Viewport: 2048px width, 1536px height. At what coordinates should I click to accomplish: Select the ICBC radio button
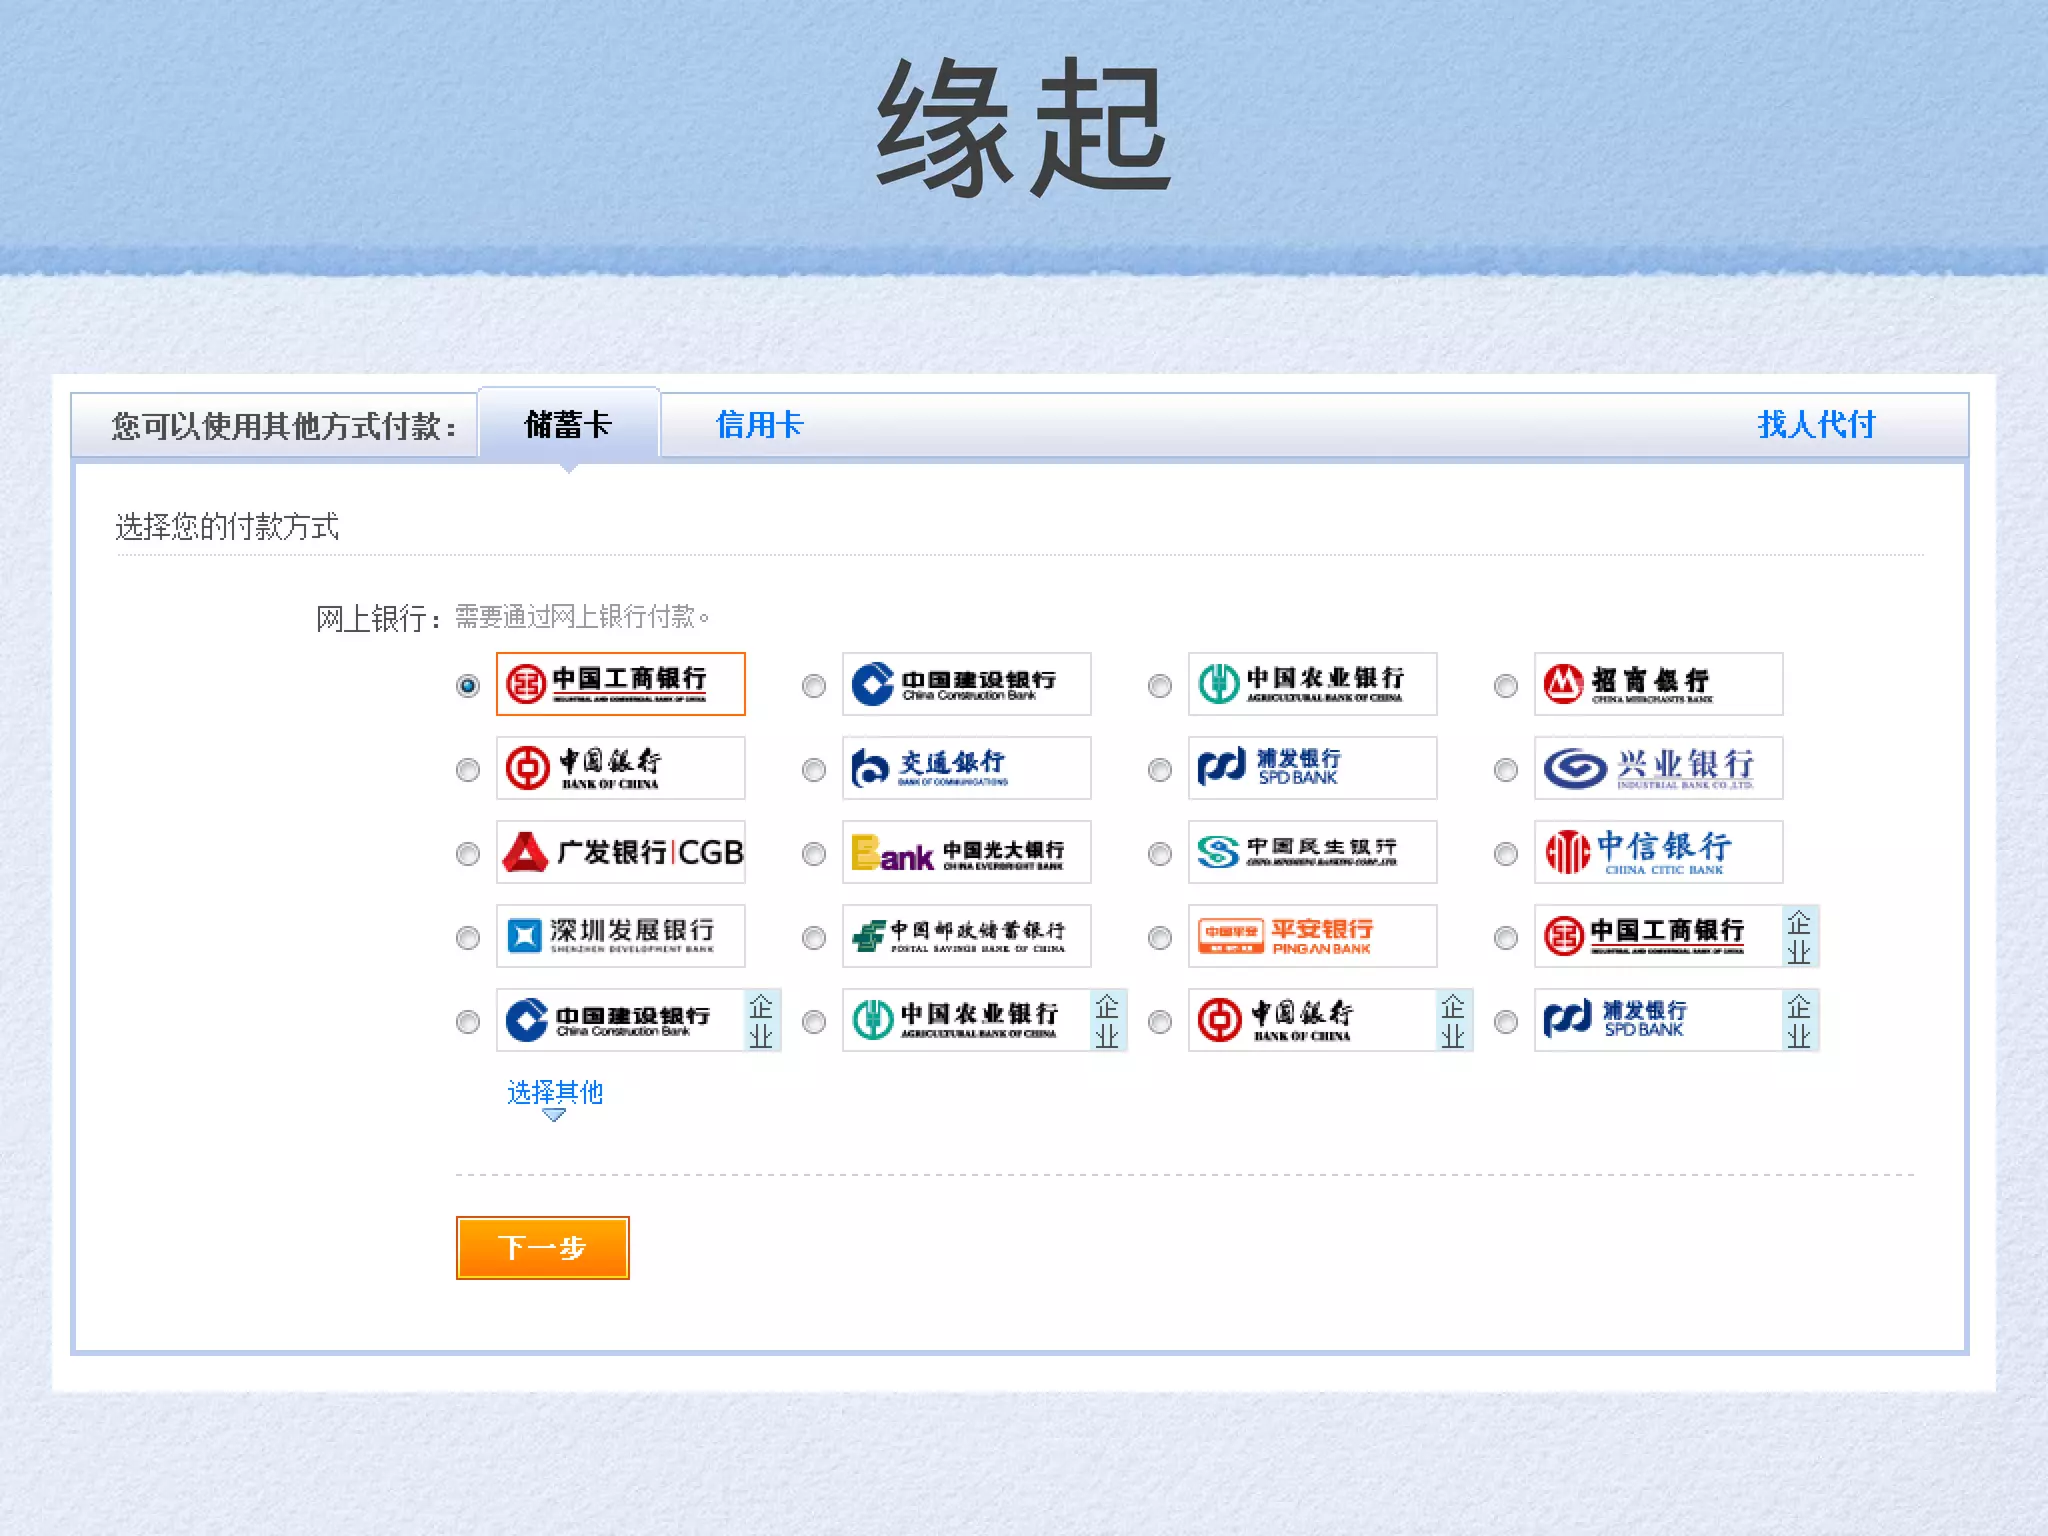point(467,686)
